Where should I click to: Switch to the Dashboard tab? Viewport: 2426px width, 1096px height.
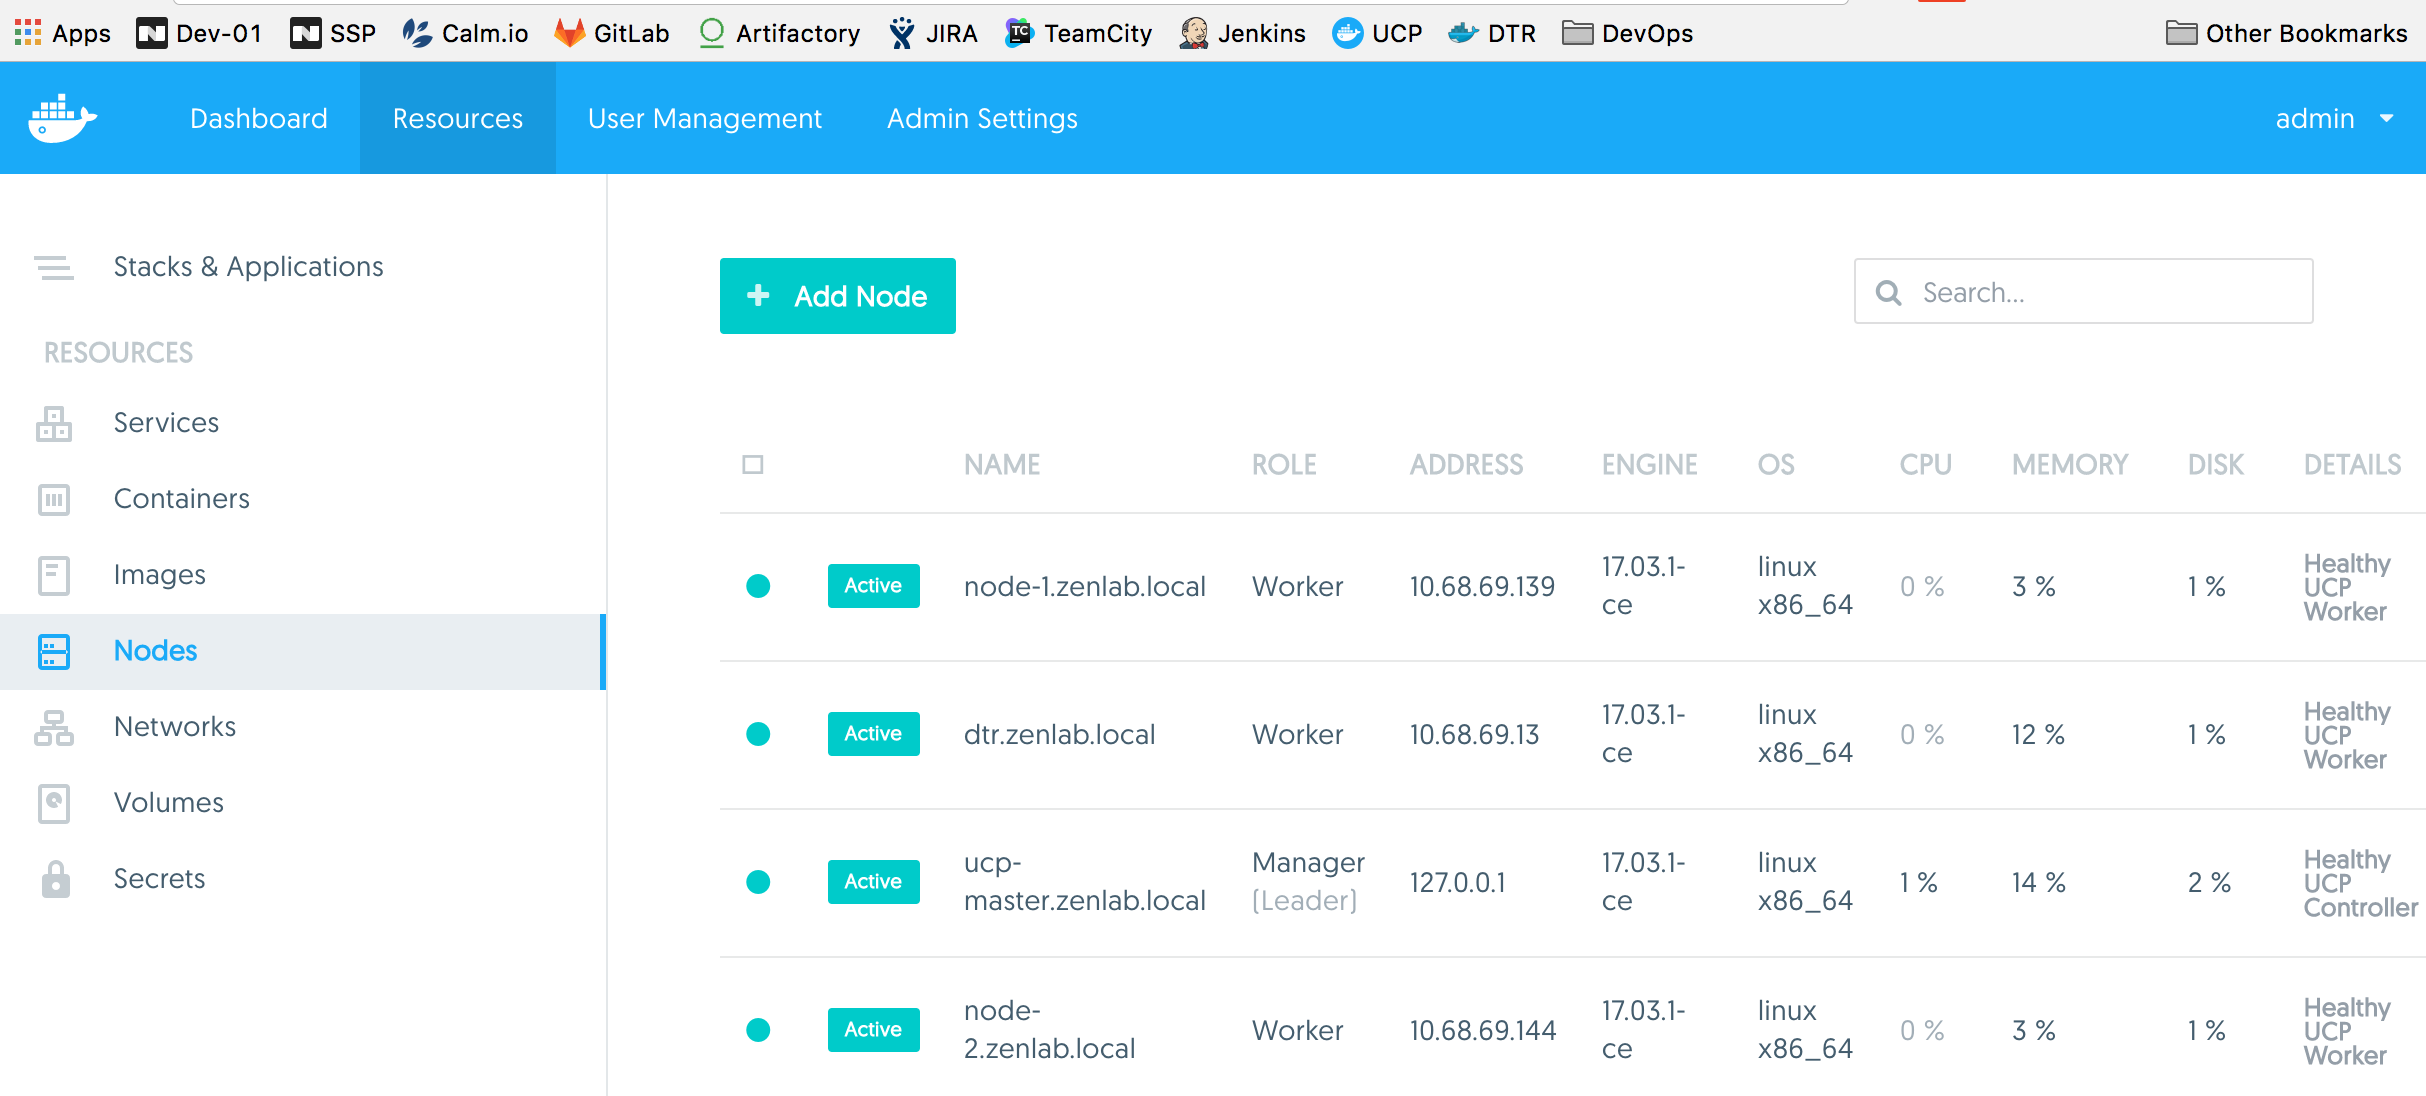click(259, 119)
